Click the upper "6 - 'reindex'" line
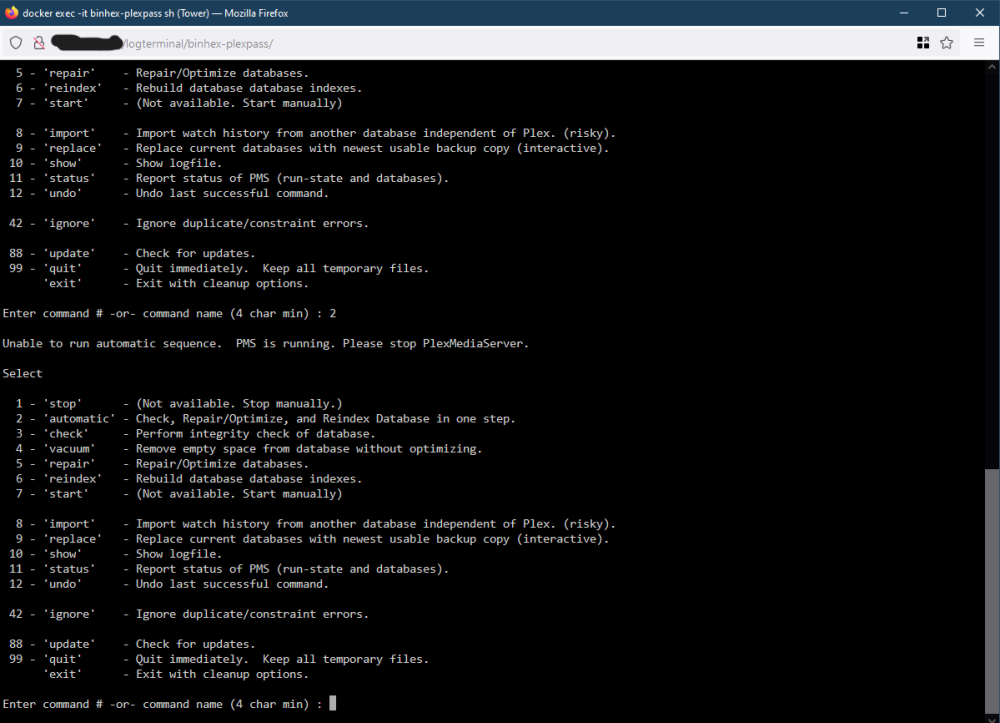Image resolution: width=1000 pixels, height=723 pixels. [189, 88]
